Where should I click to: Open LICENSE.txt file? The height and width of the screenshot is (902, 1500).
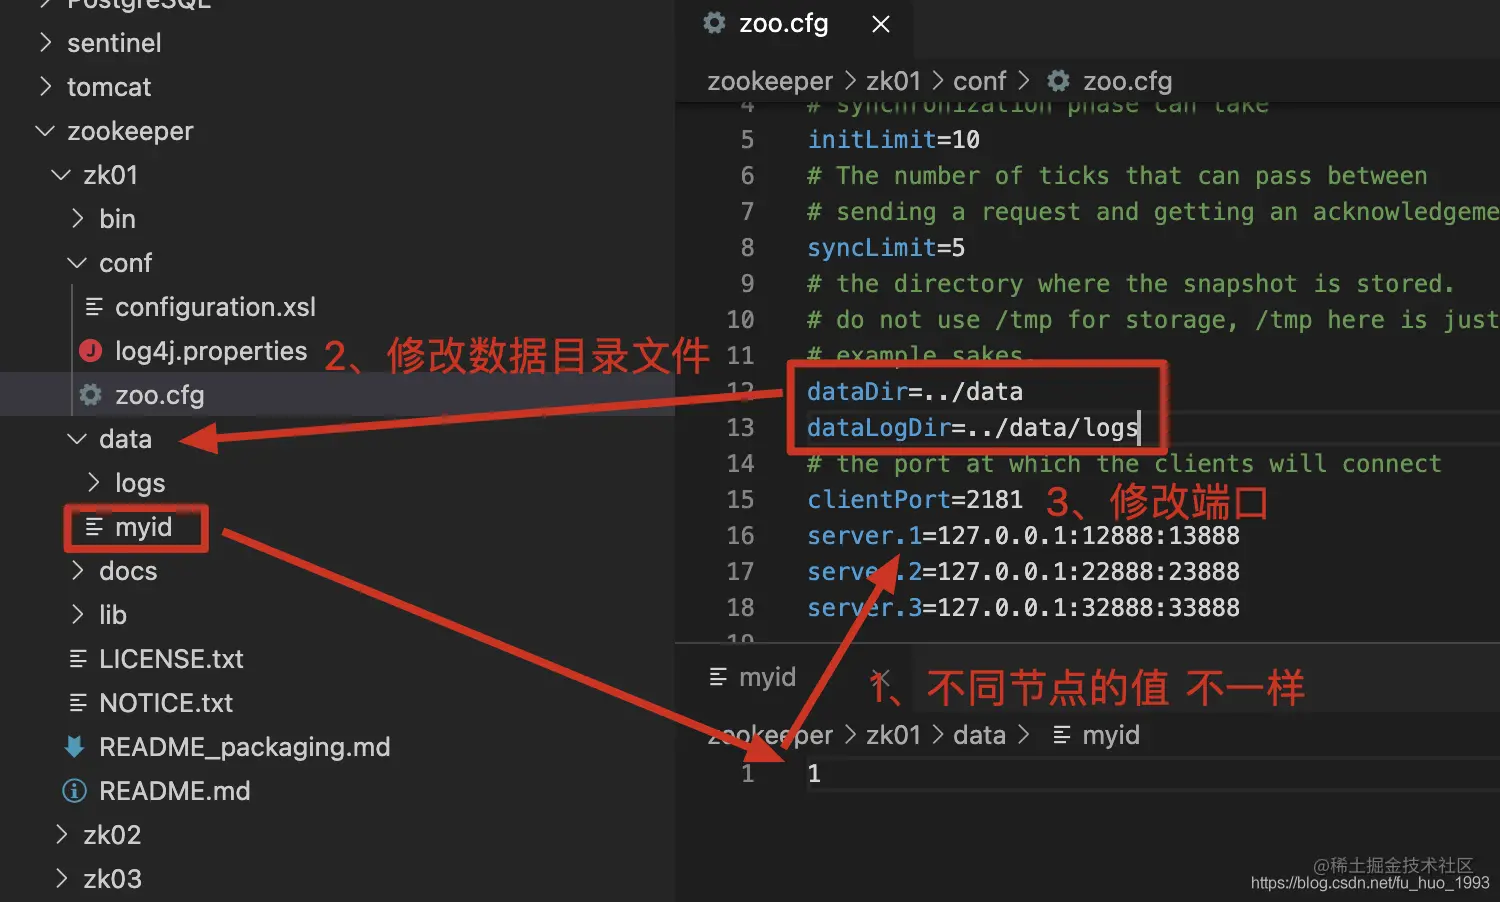[x=171, y=659]
